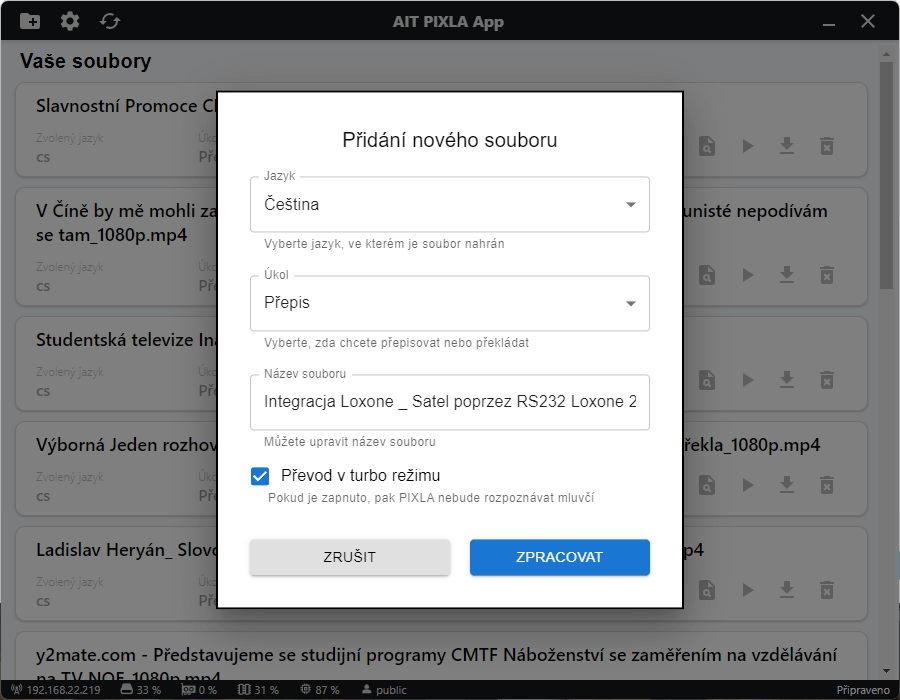900x700 pixels.
Task: Open document preview for Výborná Jeden file
Action: (707, 485)
